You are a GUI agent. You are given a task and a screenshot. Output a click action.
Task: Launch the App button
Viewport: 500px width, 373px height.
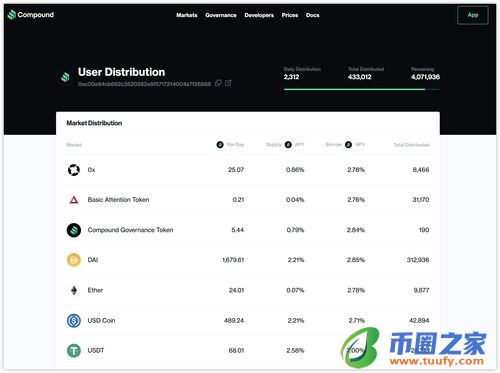pyautogui.click(x=473, y=15)
